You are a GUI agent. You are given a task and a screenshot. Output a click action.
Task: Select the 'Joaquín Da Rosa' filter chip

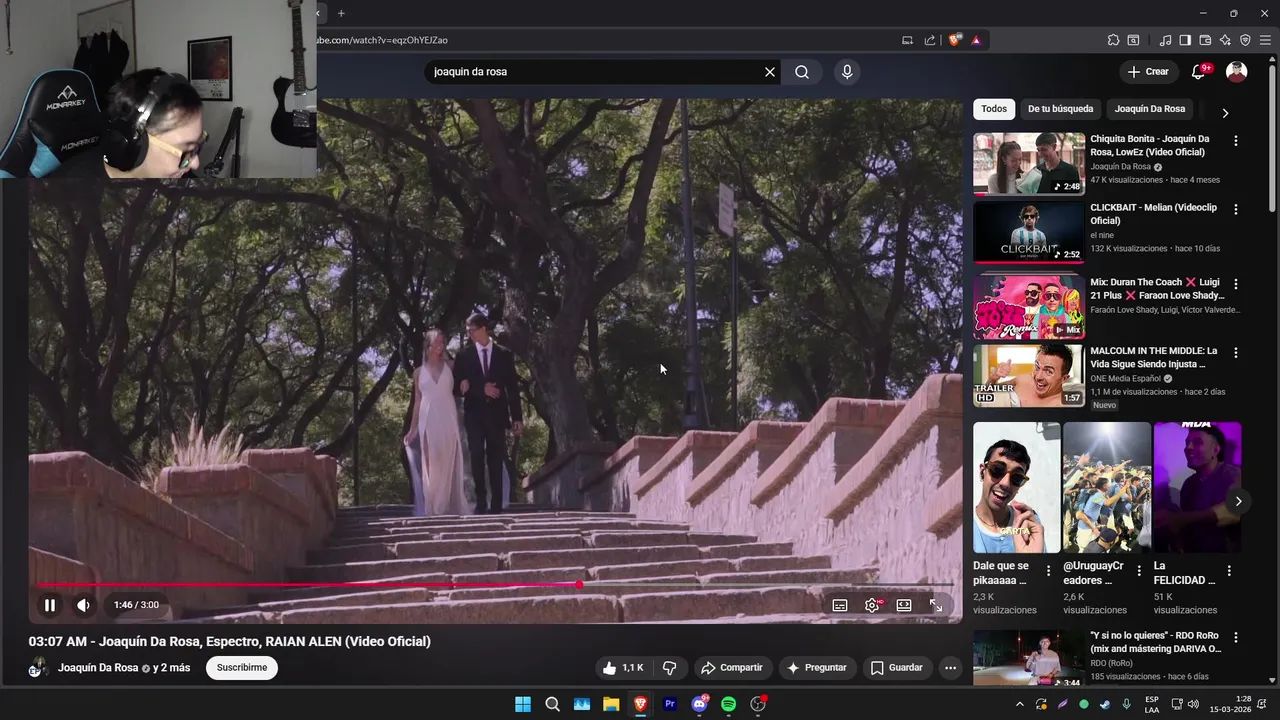click(x=1150, y=109)
